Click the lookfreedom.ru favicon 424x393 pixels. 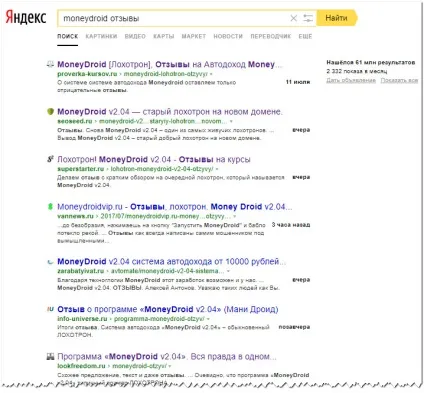(x=50, y=357)
